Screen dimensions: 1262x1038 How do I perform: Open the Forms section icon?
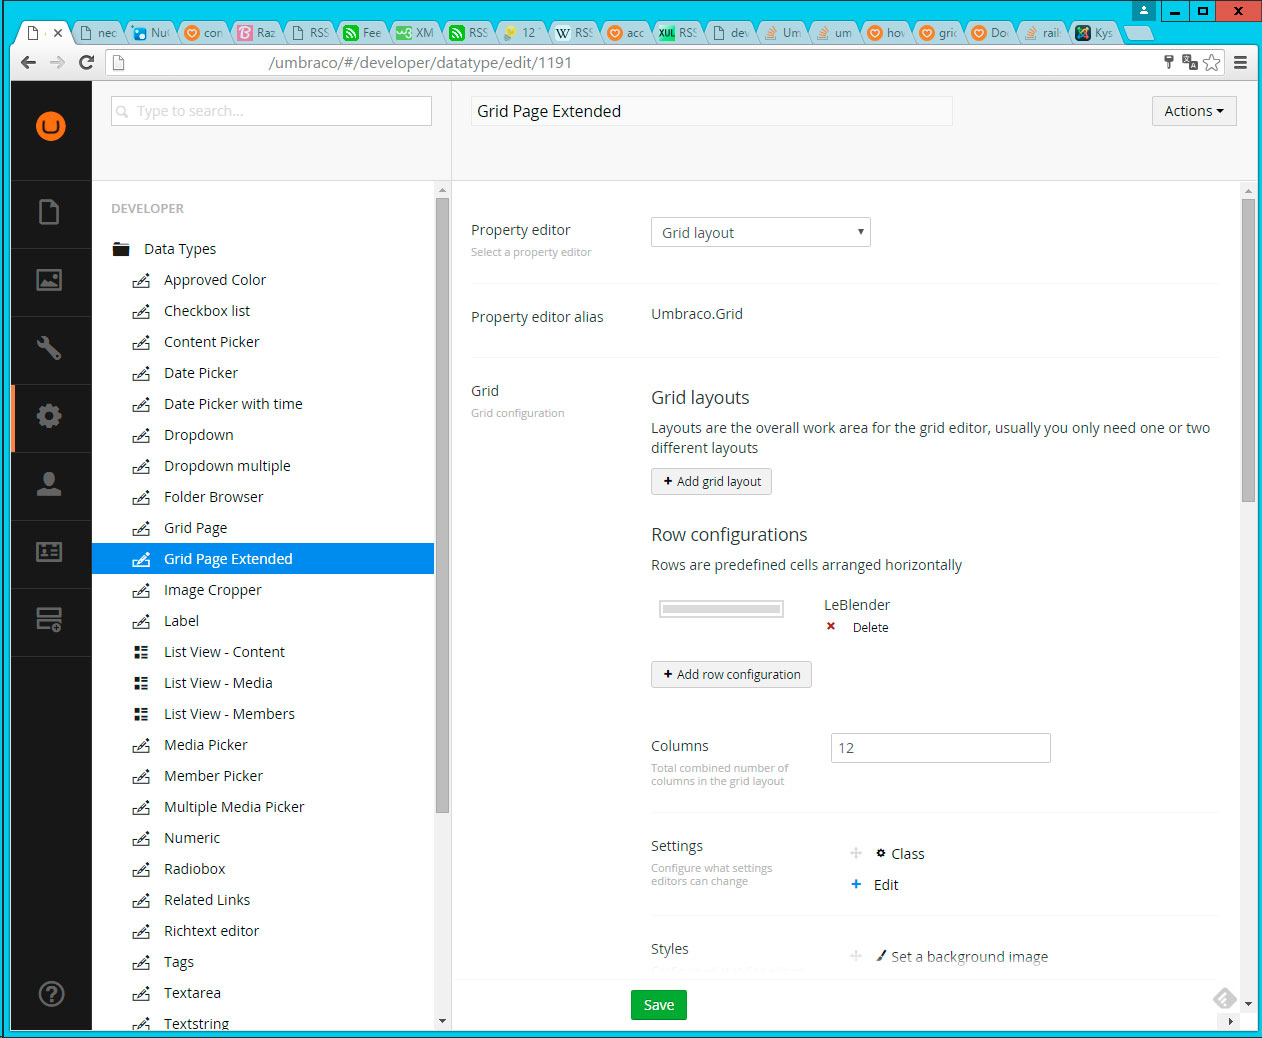(49, 620)
